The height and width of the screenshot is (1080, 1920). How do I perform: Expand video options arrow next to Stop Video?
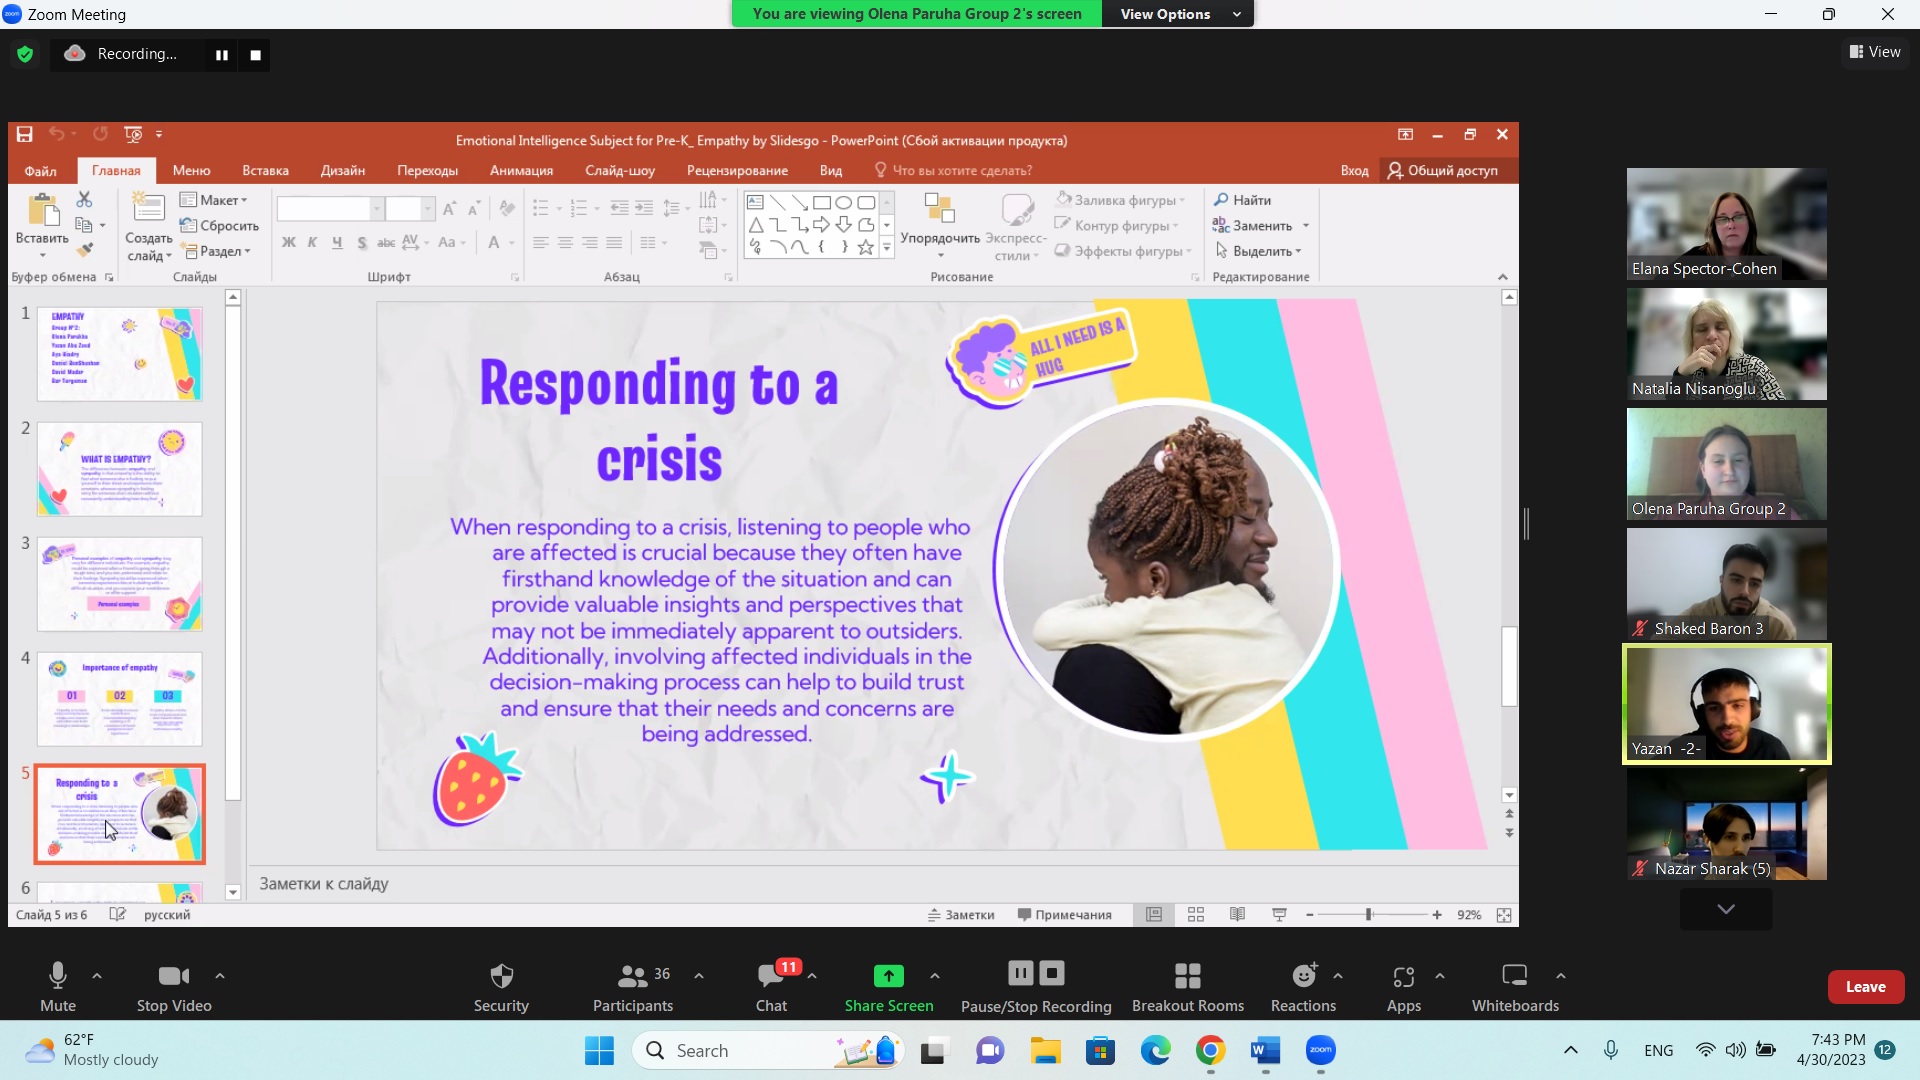coord(220,975)
